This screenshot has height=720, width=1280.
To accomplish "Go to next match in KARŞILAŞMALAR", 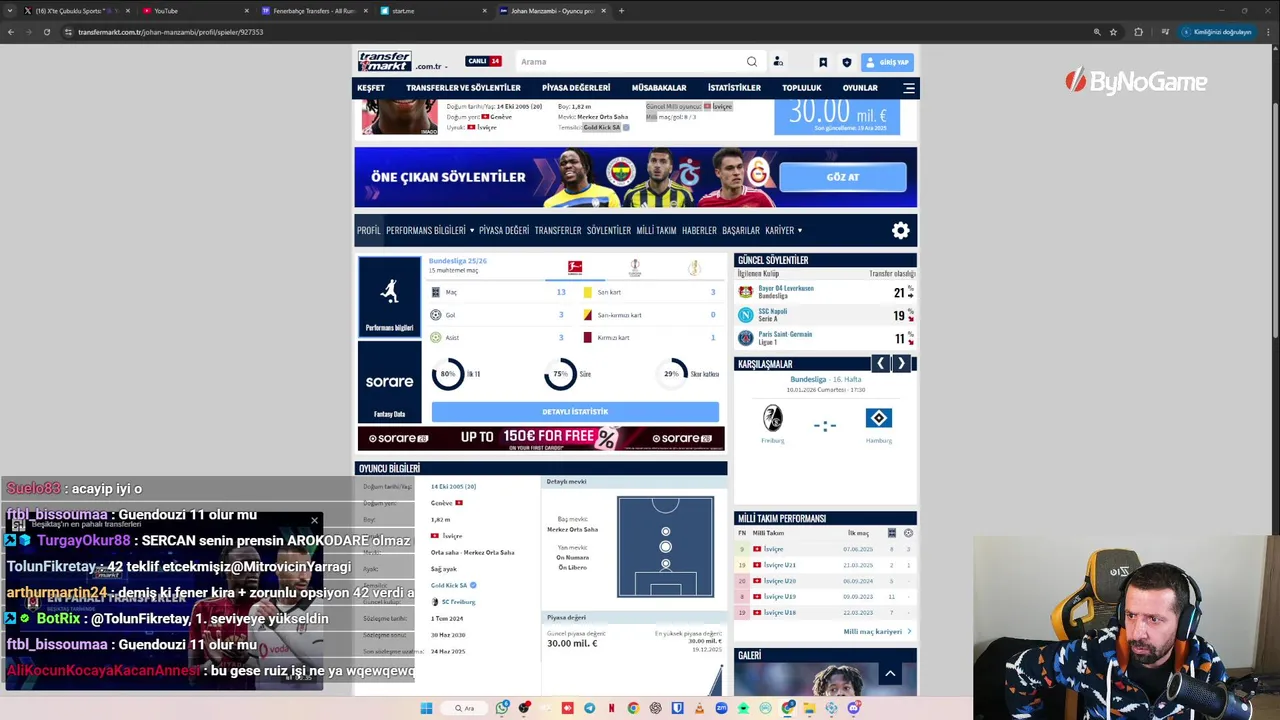I will click(901, 364).
